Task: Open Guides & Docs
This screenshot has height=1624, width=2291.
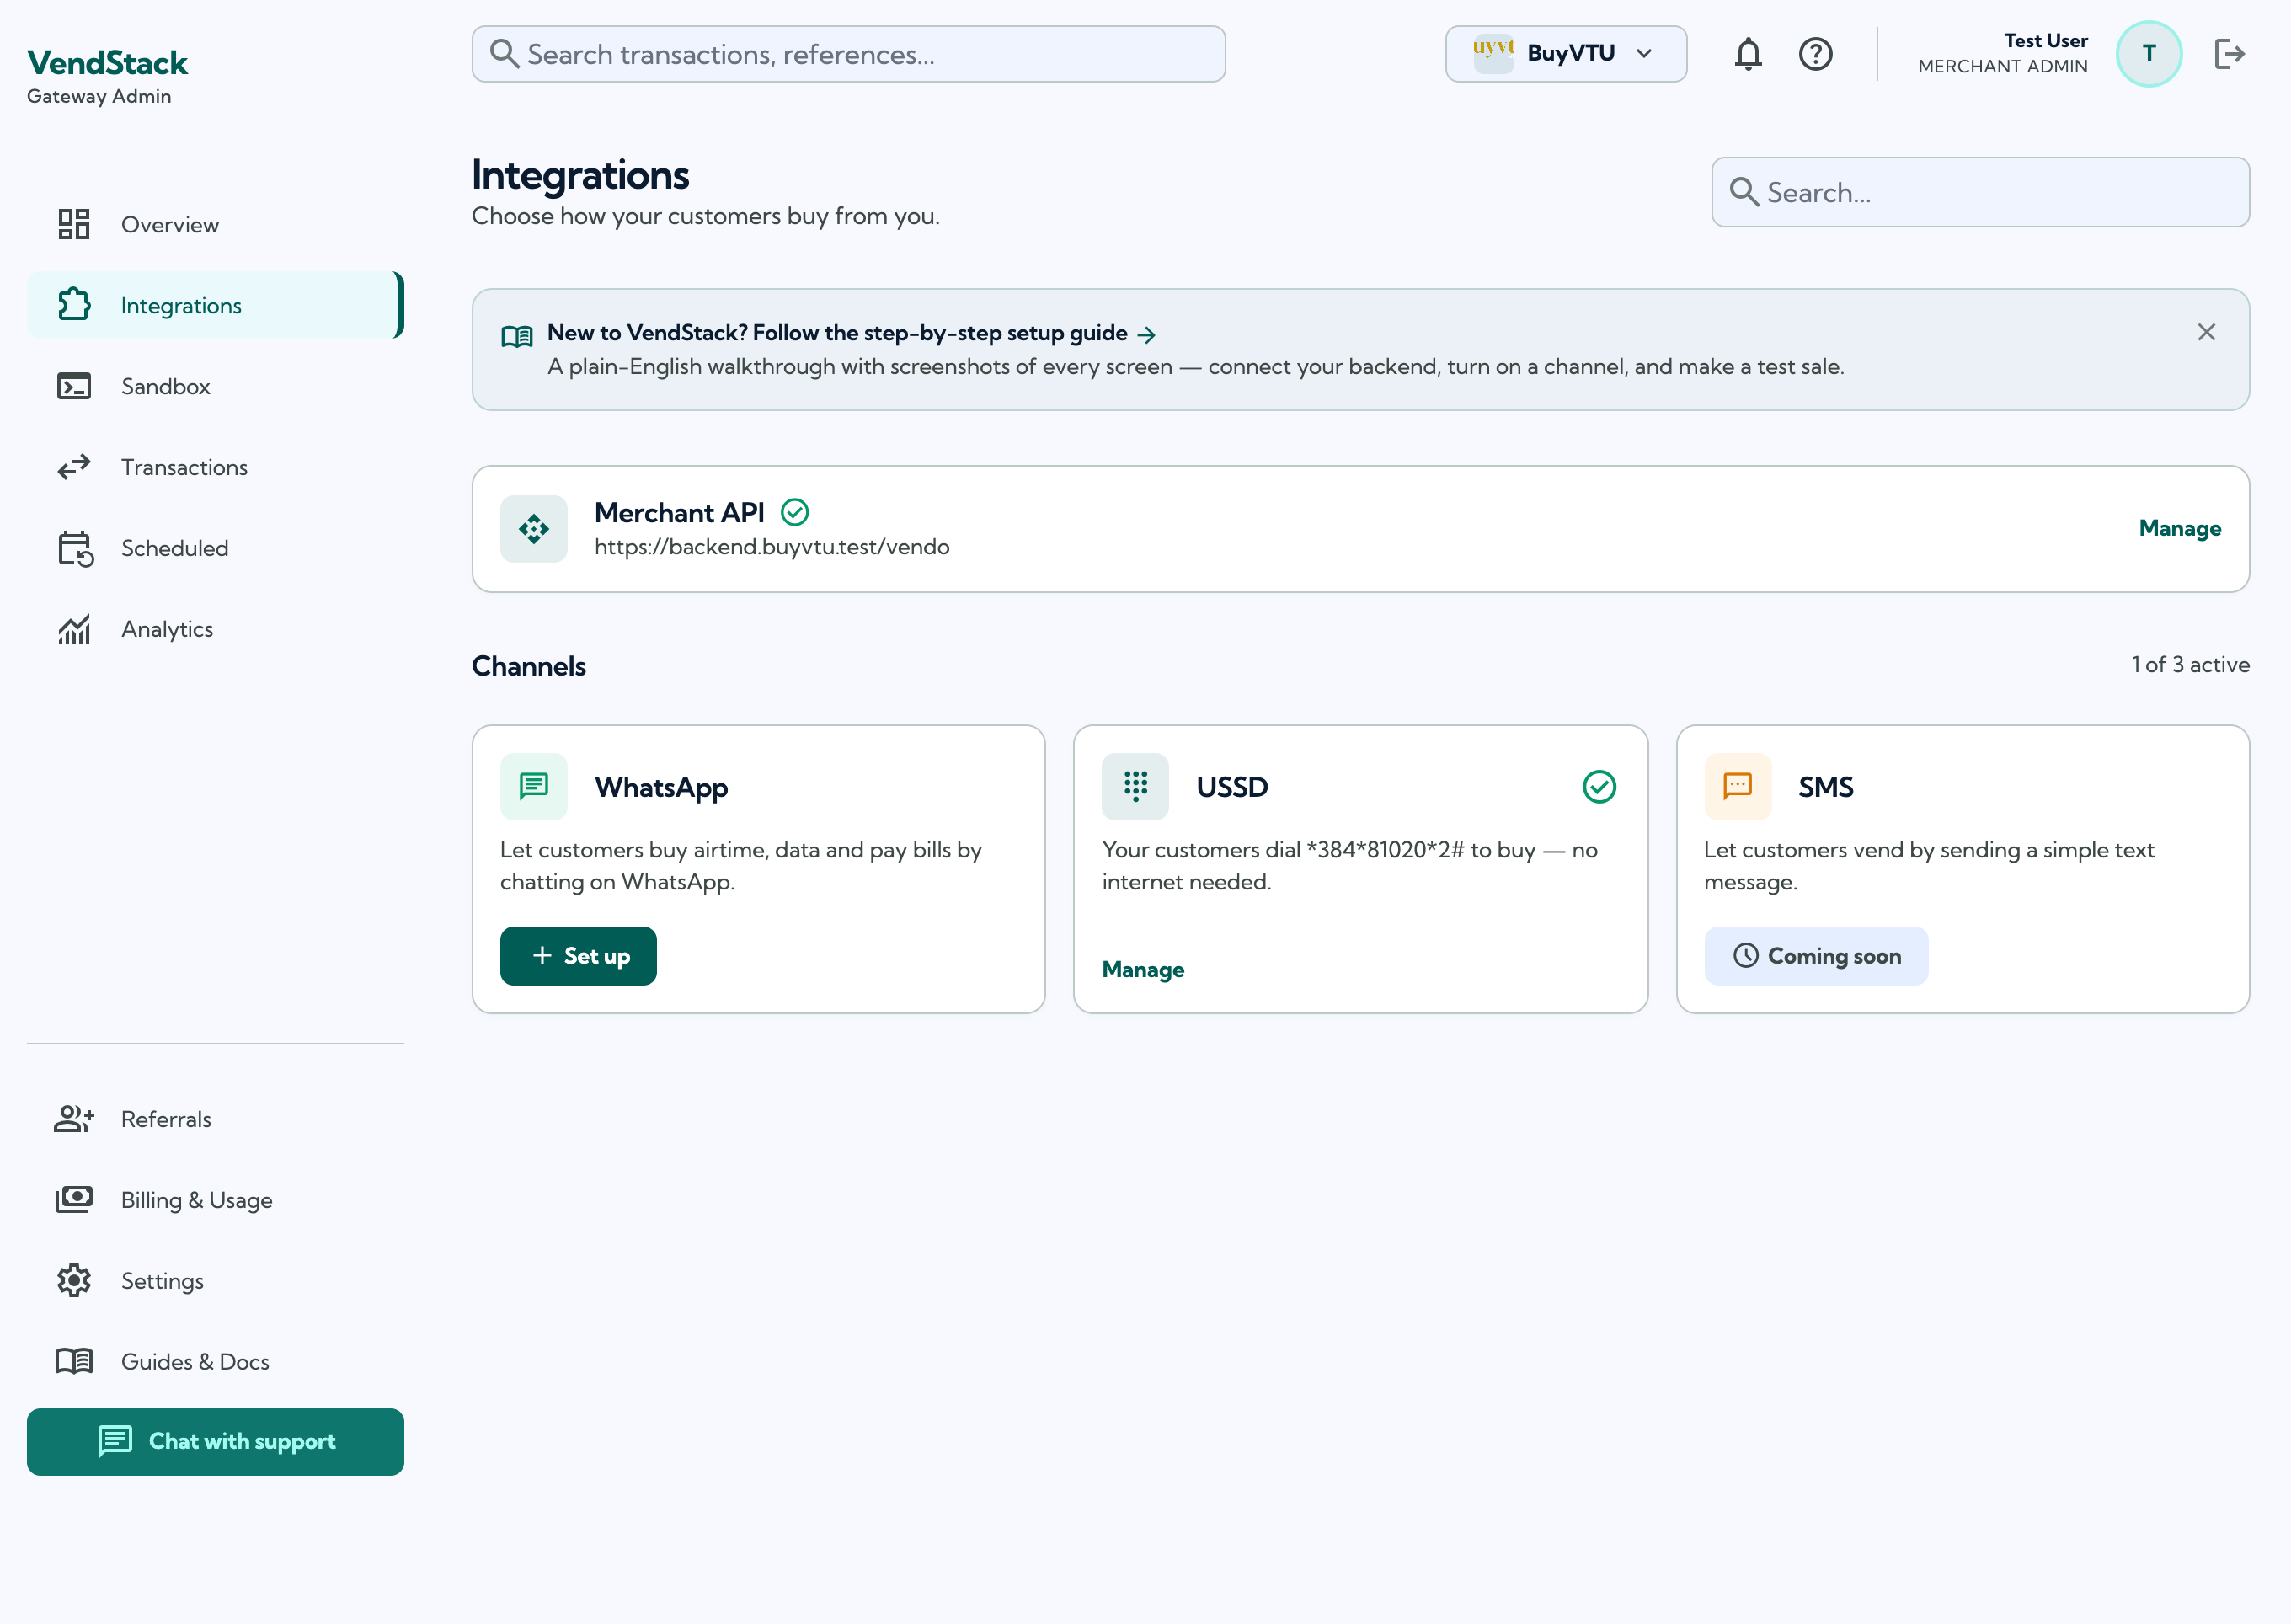Action: click(x=215, y=1362)
